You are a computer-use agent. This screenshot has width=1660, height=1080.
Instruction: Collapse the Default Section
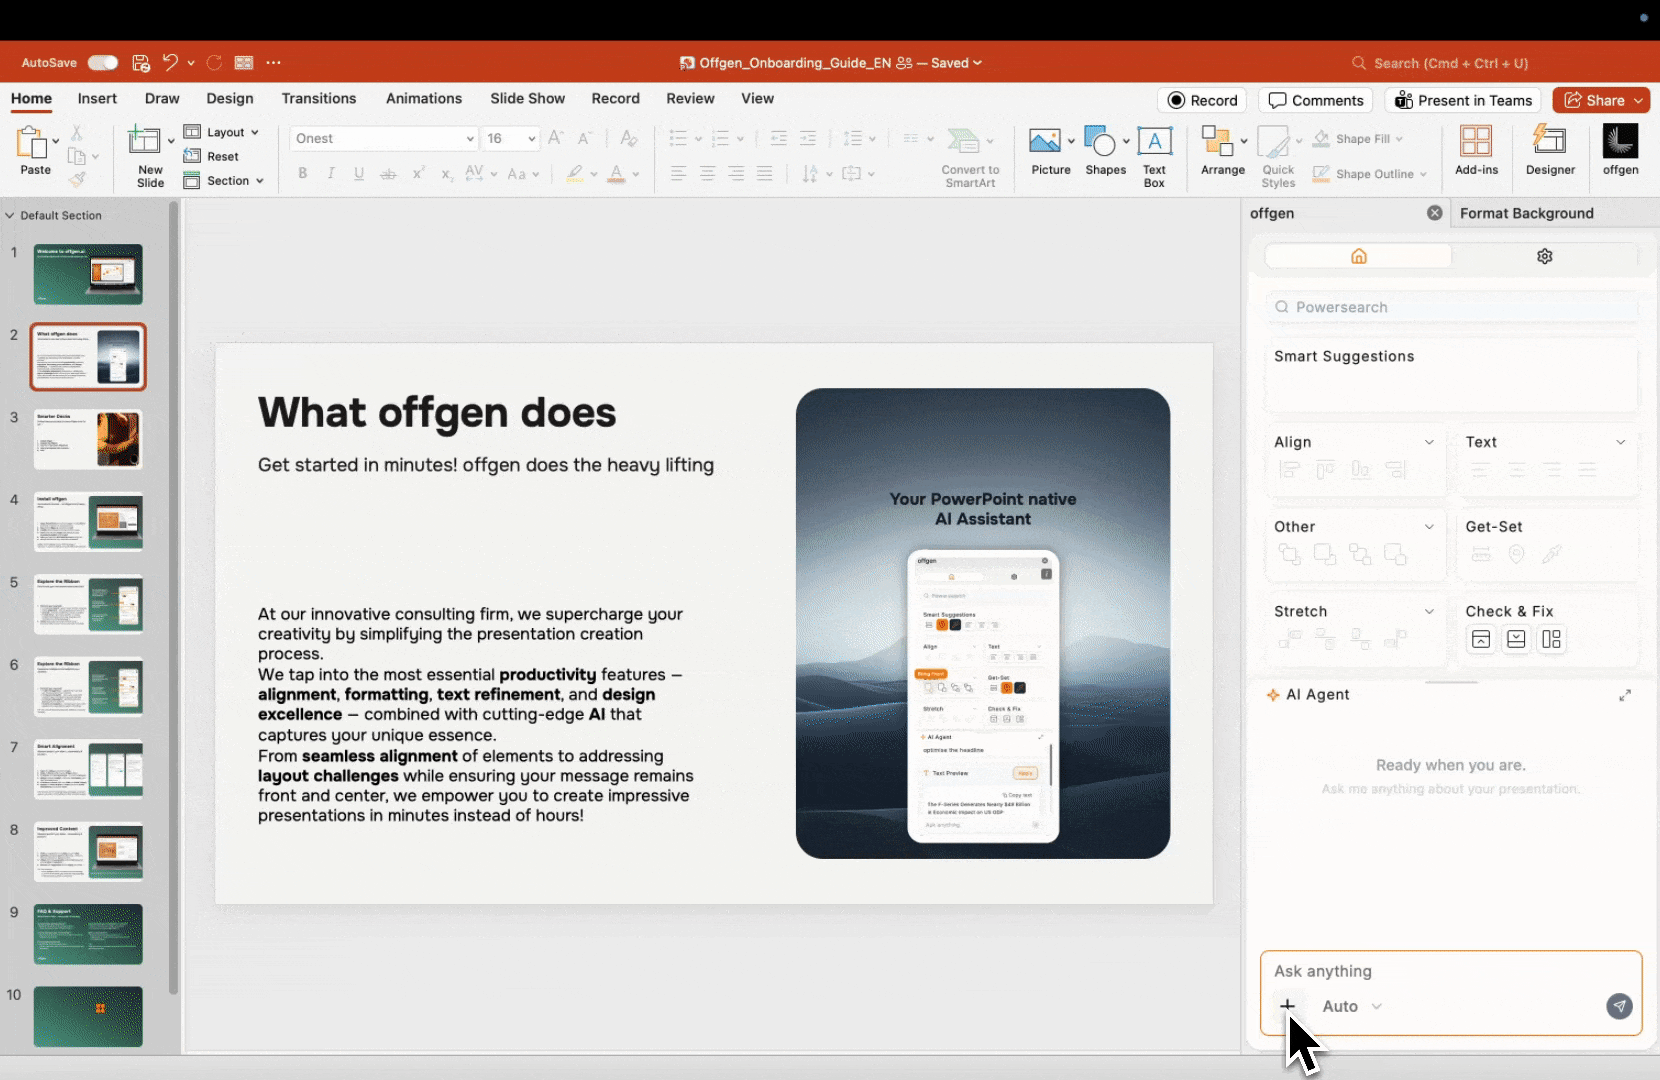click(10, 216)
